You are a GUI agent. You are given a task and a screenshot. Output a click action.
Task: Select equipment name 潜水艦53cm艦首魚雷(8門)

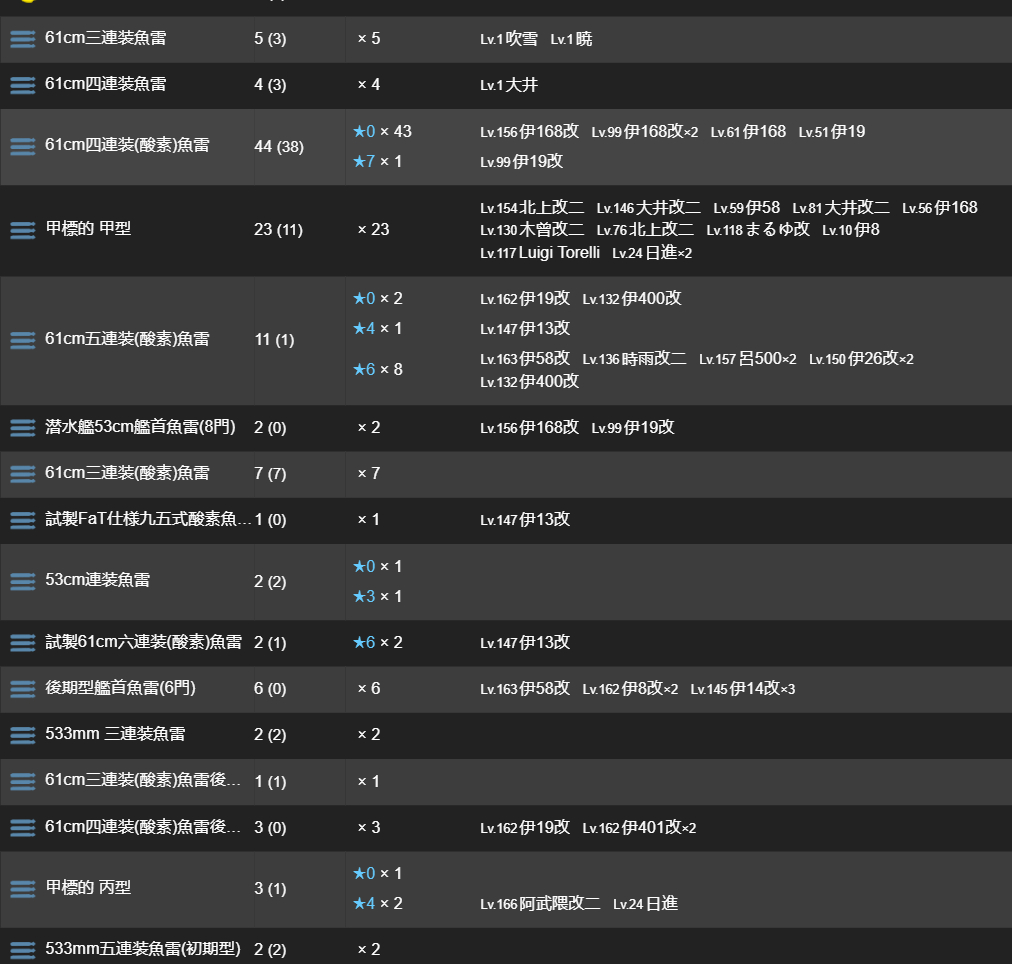click(x=140, y=427)
